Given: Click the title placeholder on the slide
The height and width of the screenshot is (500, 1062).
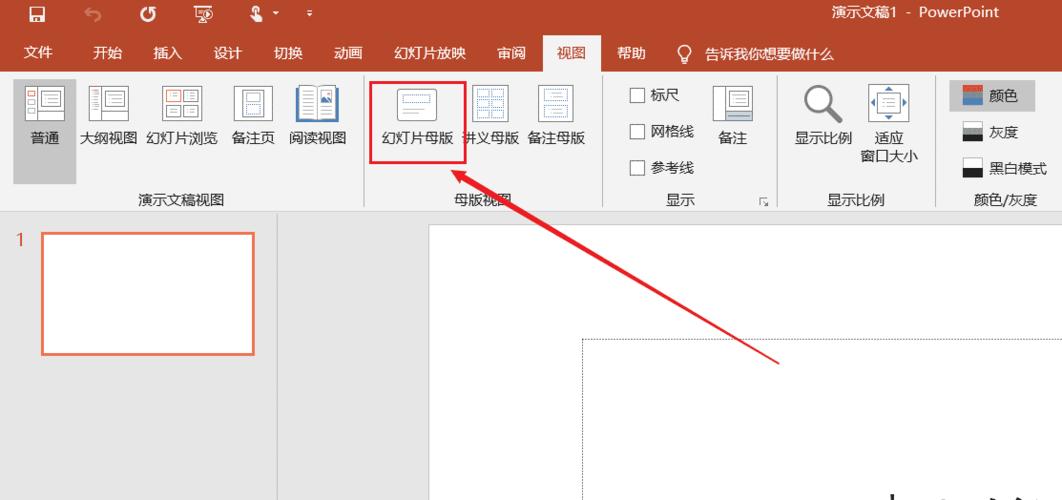Looking at the screenshot, I should click(x=822, y=419).
